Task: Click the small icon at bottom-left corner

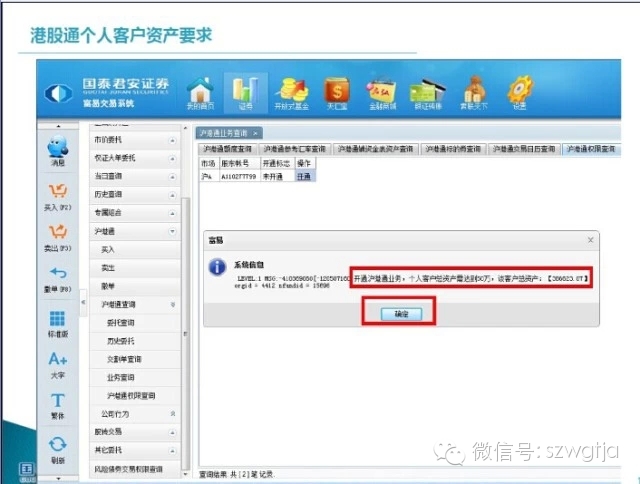Action: tap(27, 471)
